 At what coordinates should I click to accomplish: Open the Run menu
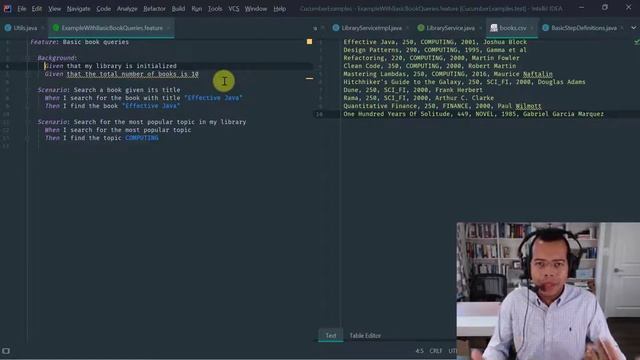coord(196,9)
